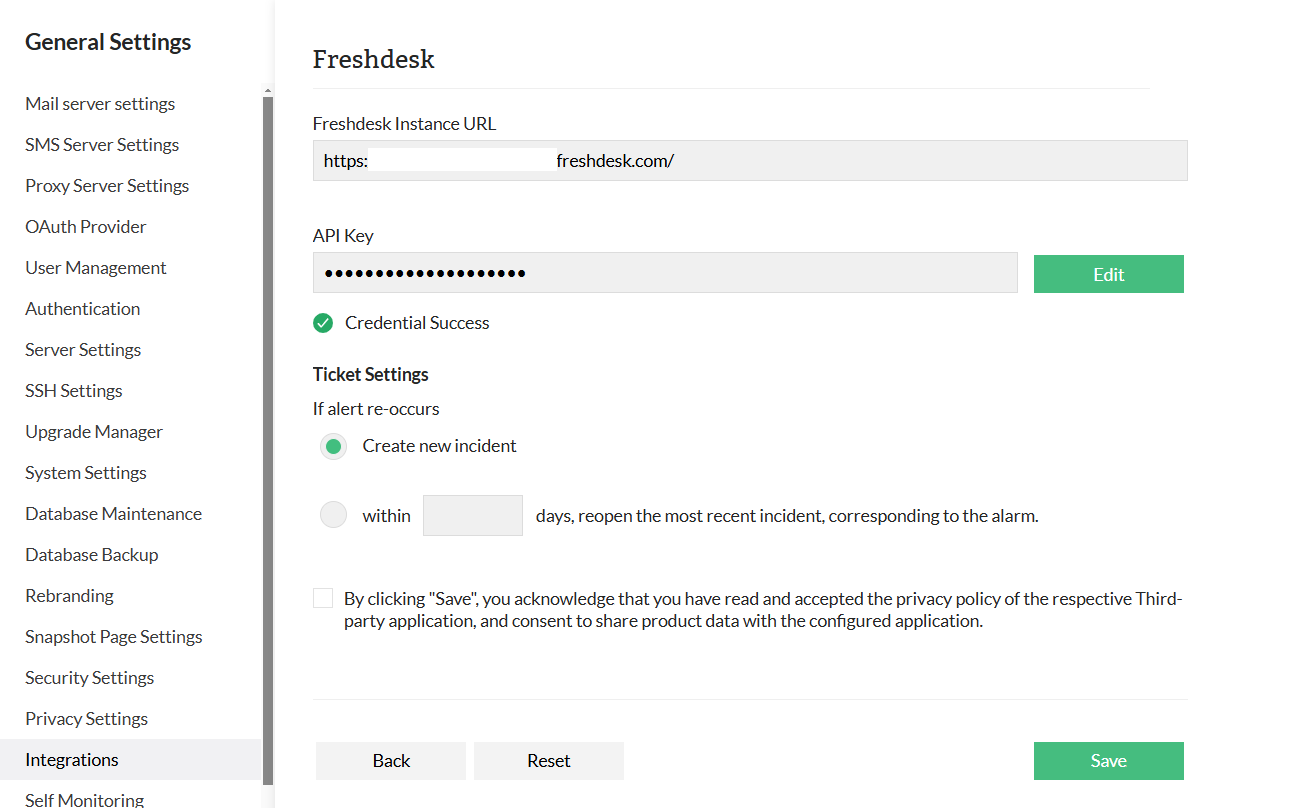Viewport: 1295px width, 808px height.
Task: Select the Create new incident radio button
Action: pos(334,446)
